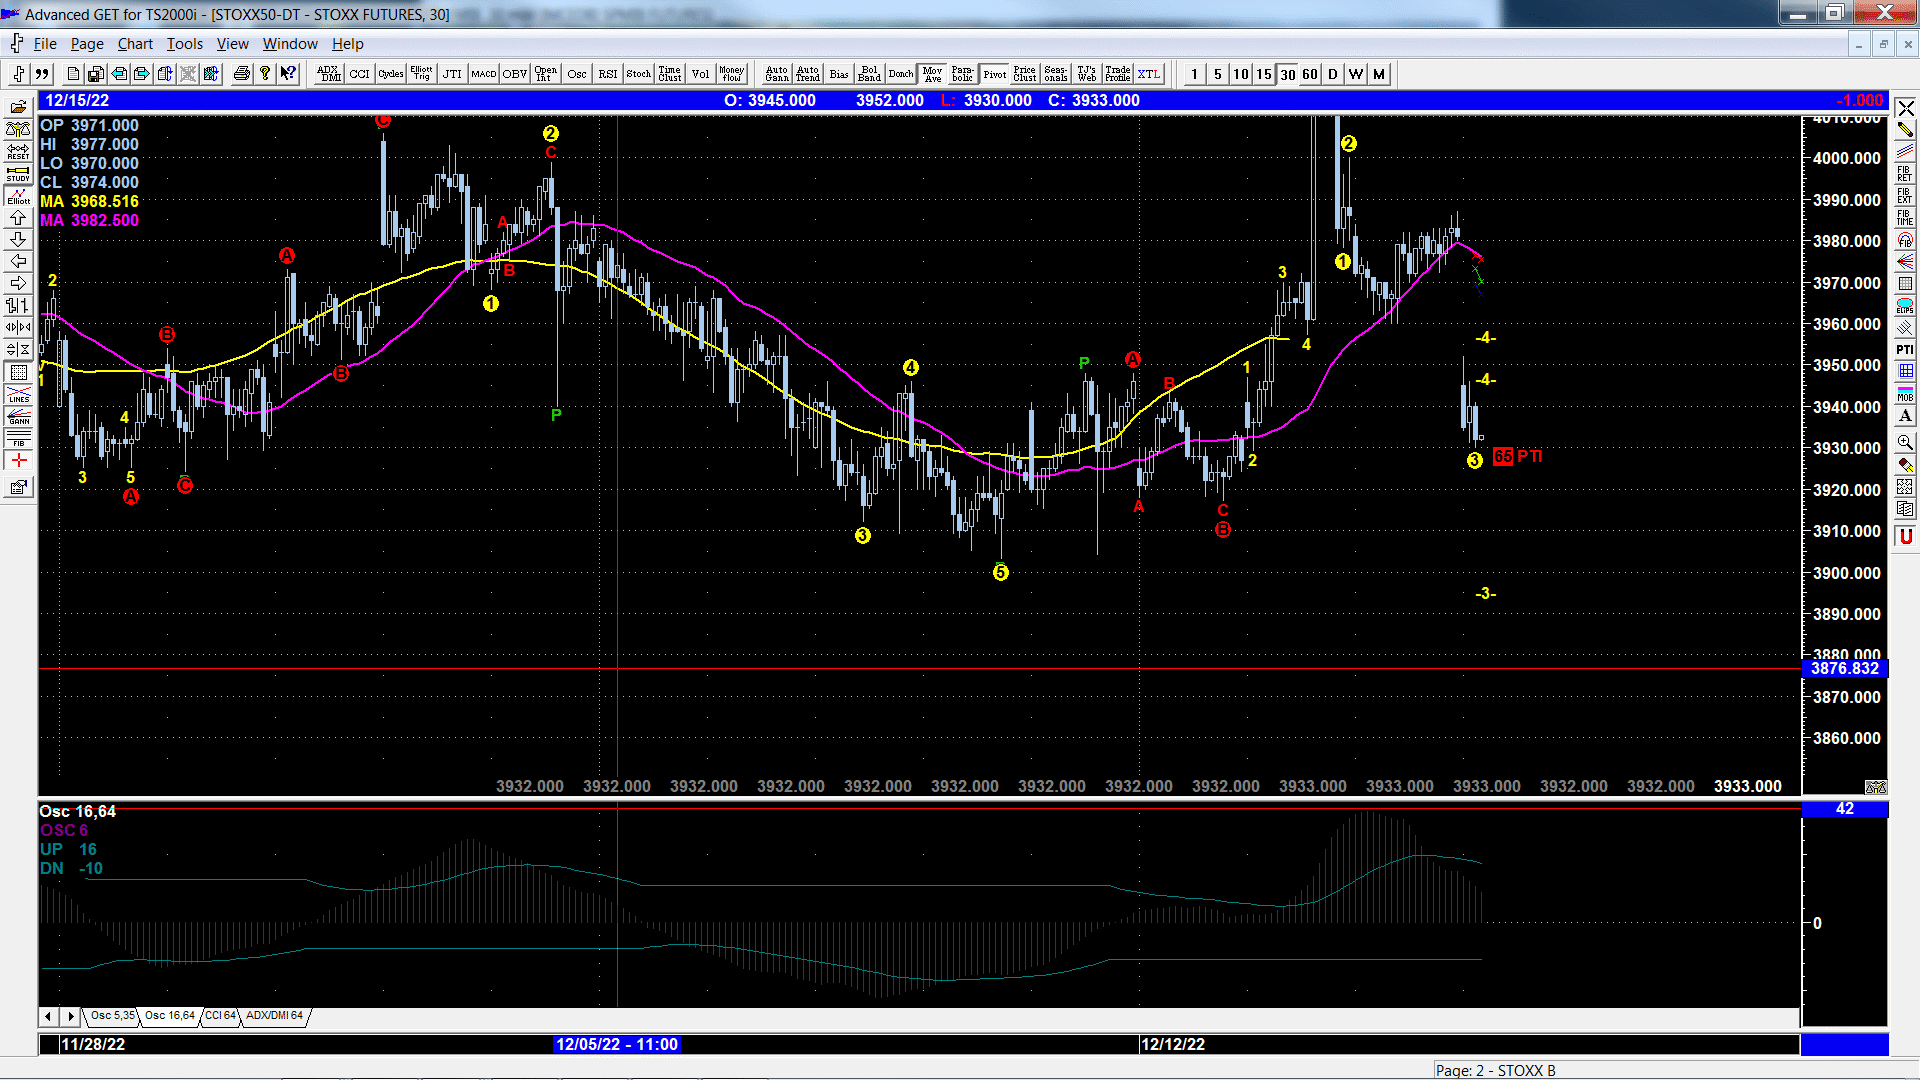Viewport: 1920px width, 1080px height.
Task: Switch to the 1-minute timeframe
Action: coord(1194,74)
